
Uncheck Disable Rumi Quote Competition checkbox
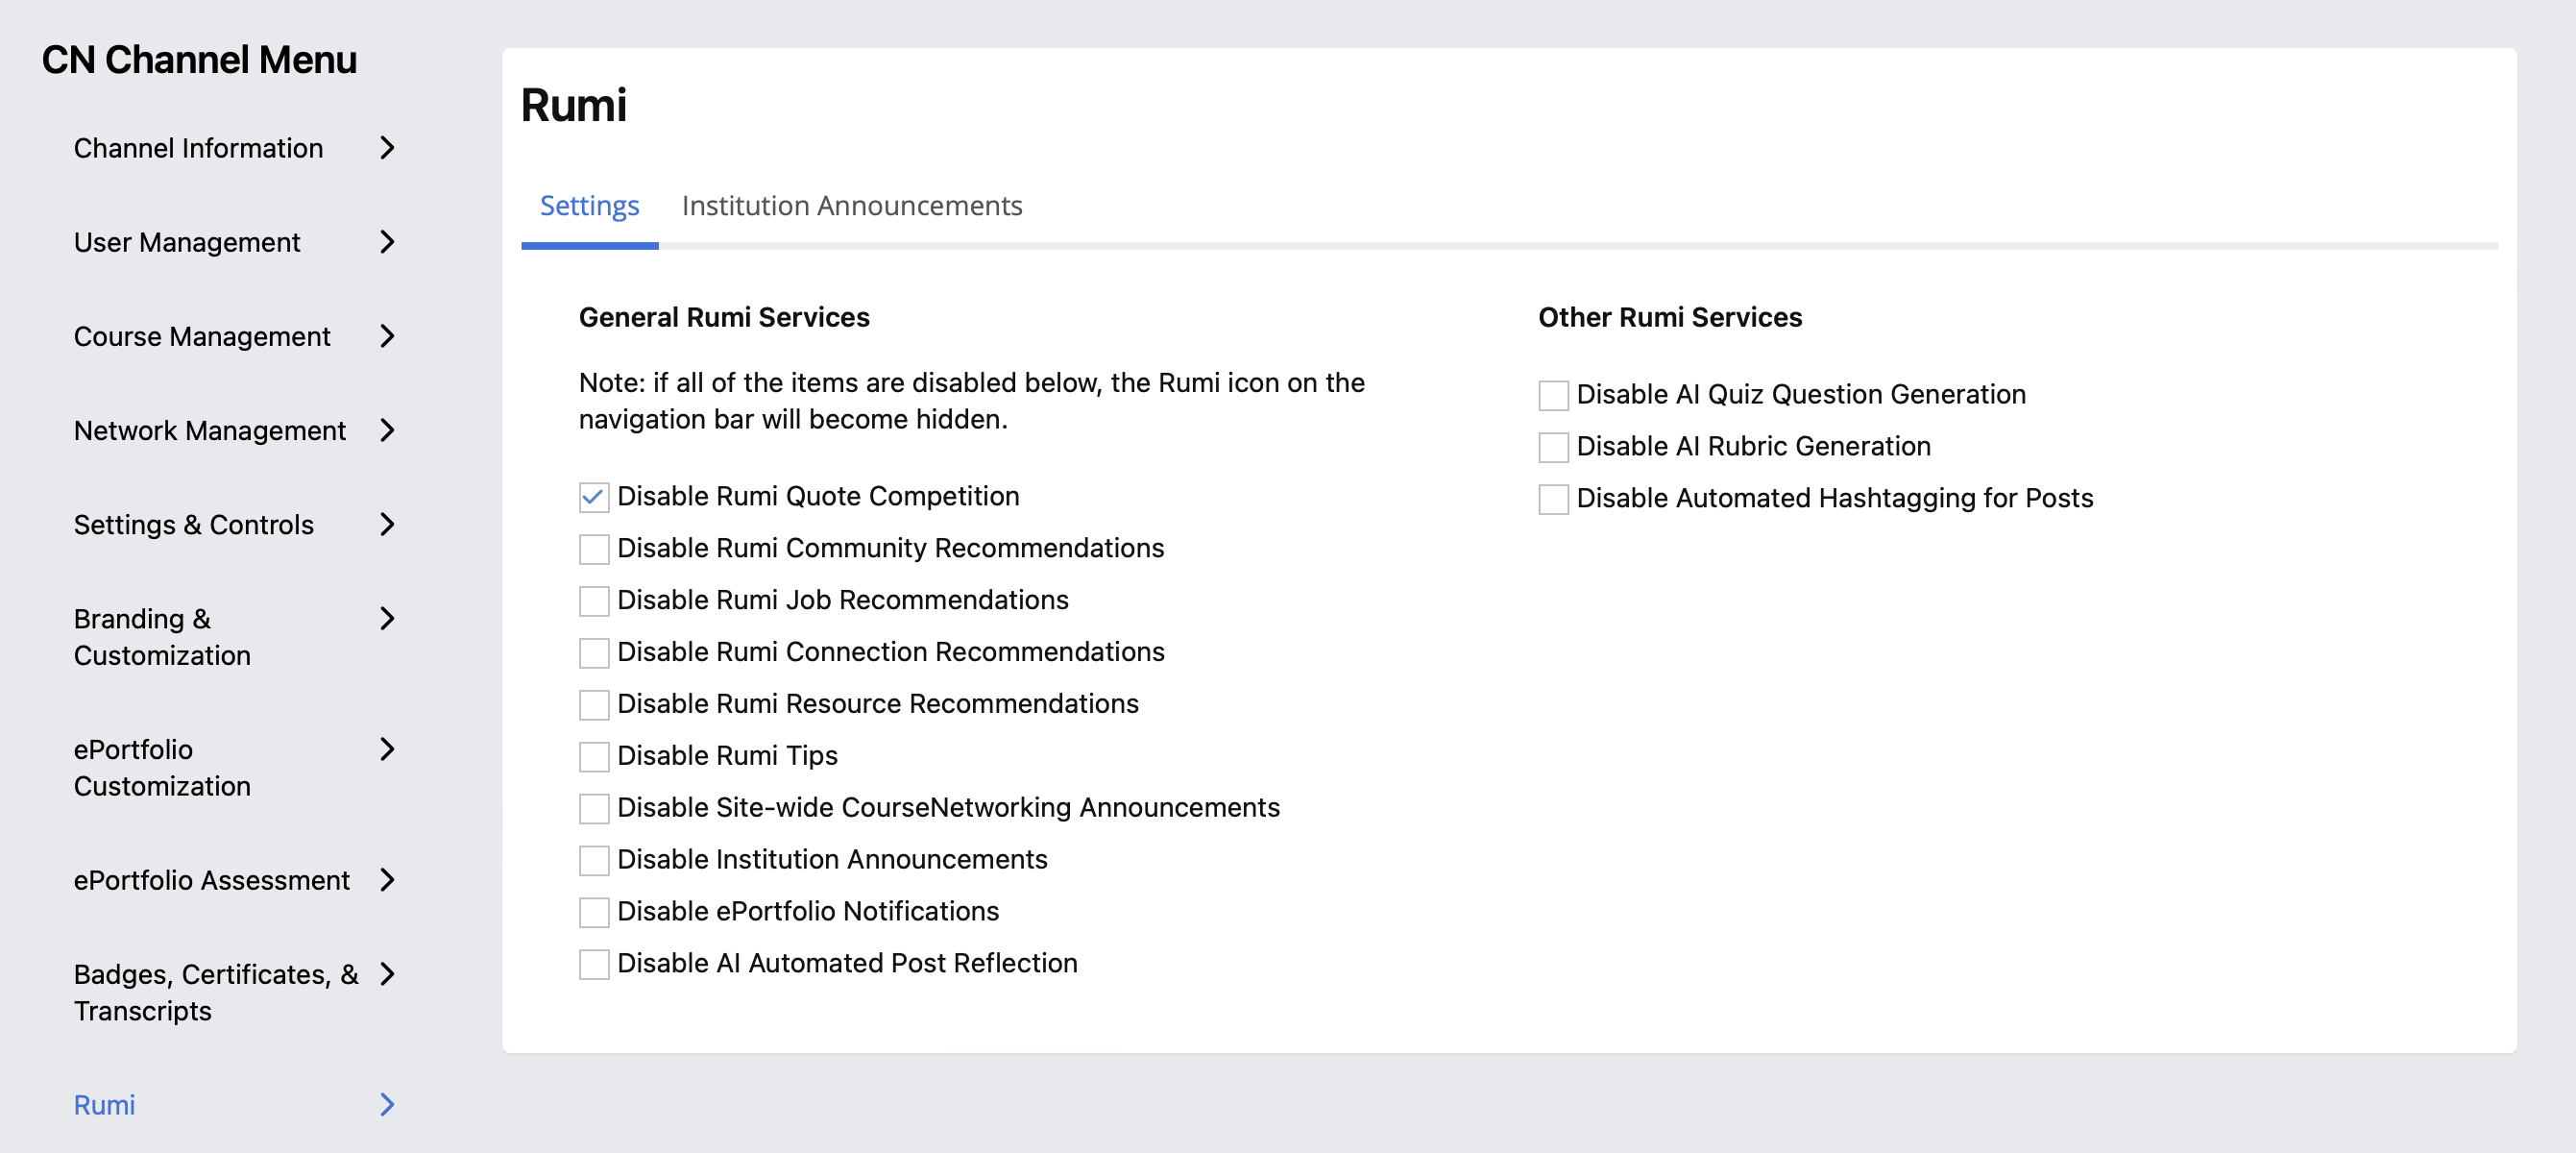(594, 497)
